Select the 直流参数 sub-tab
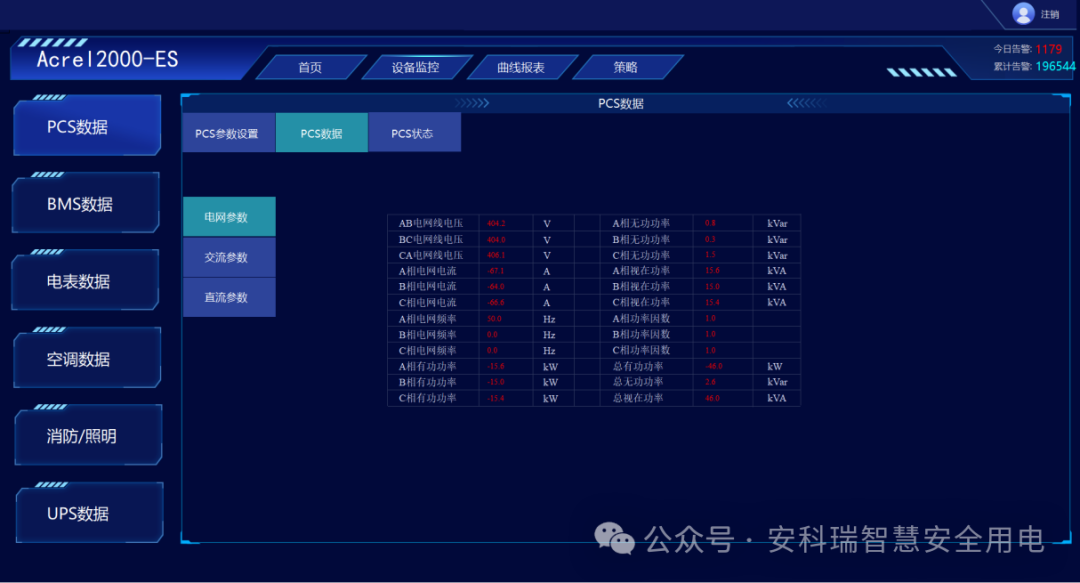Screen dimensions: 1080x583 [x=229, y=298]
